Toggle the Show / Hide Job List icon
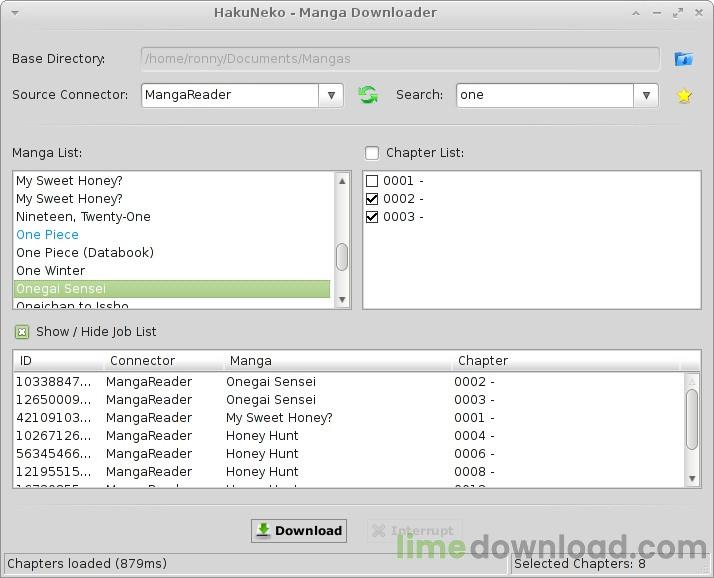This screenshot has width=714, height=578. [x=22, y=332]
